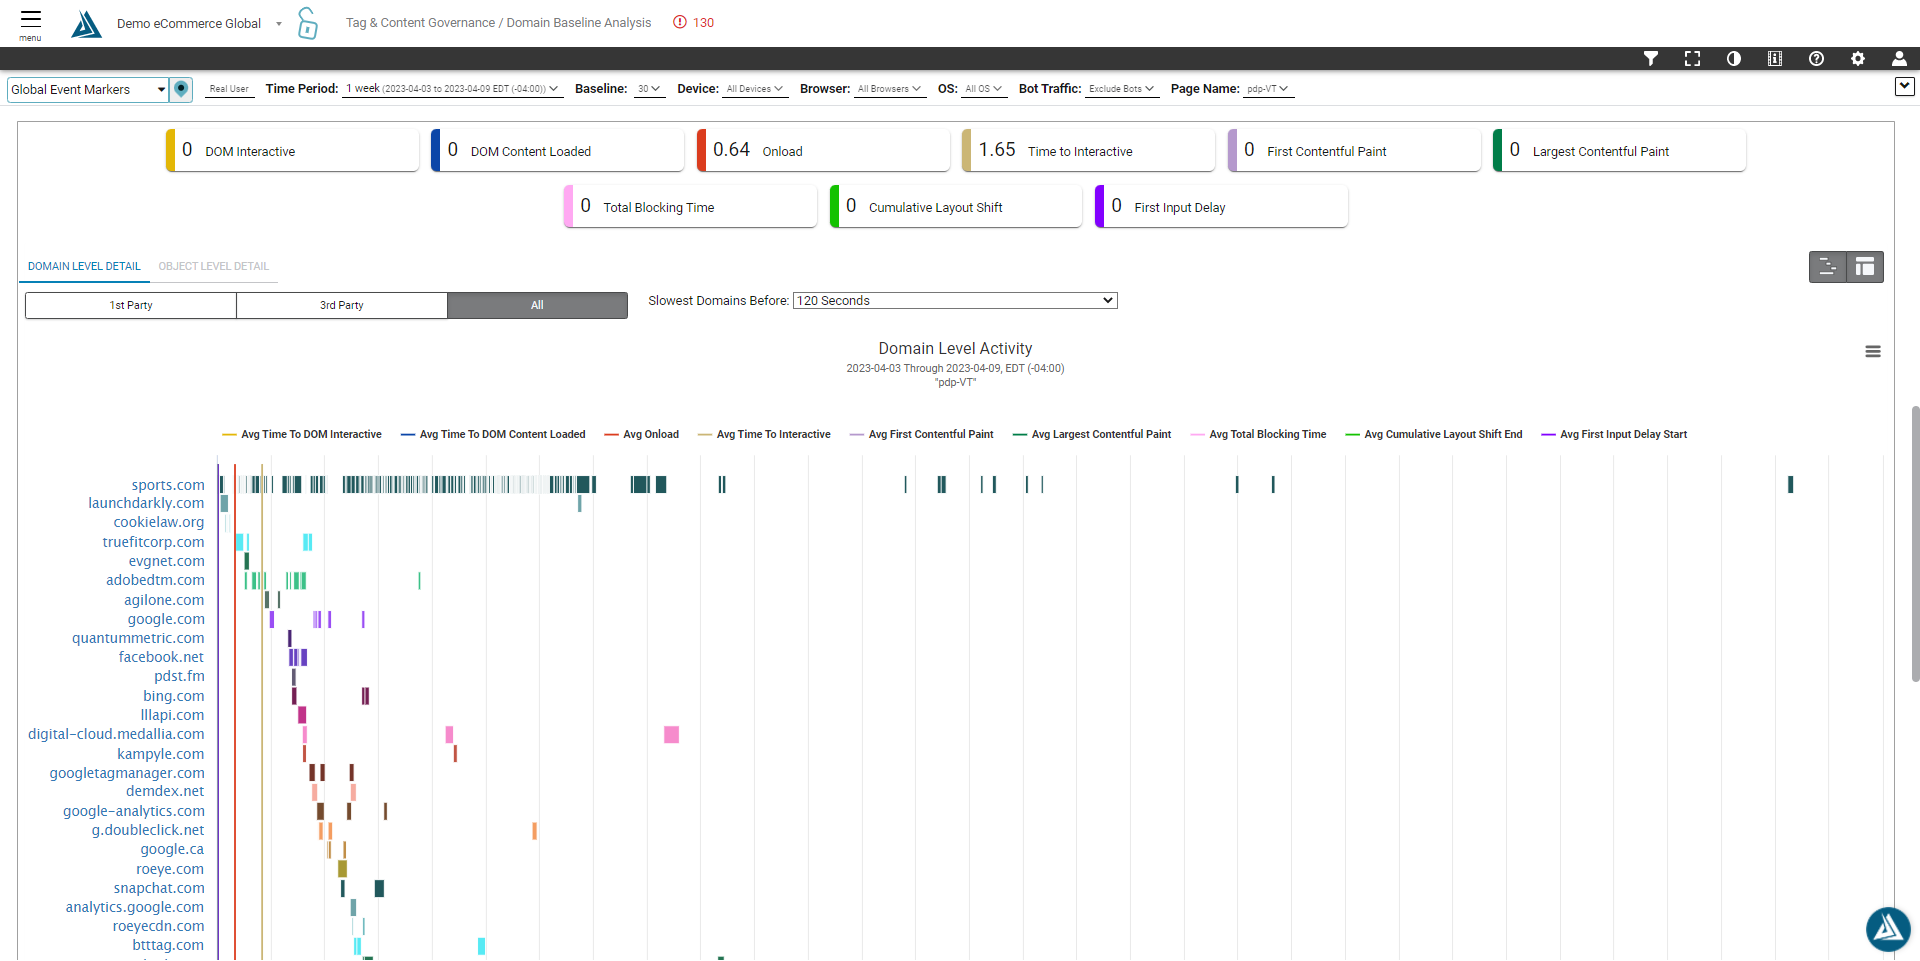Toggle Avg Total Blocking Time legend
The width and height of the screenshot is (1920, 961).
point(1259,435)
